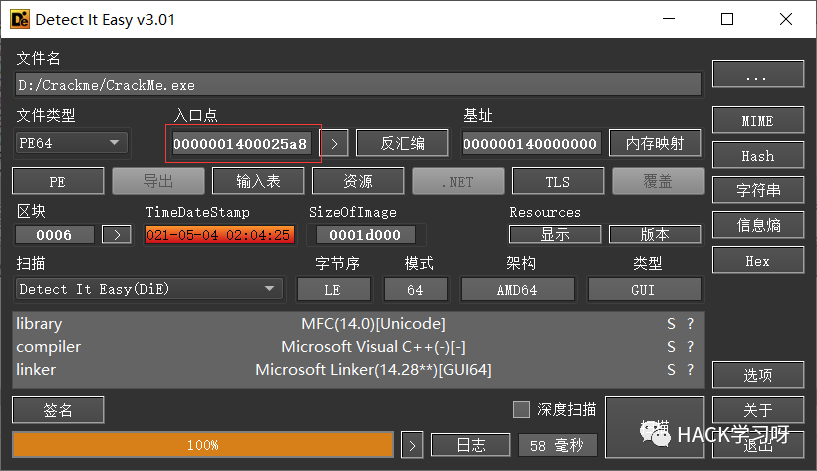Click the TimeDateStamp value field
The image size is (817, 471).
[219, 234]
